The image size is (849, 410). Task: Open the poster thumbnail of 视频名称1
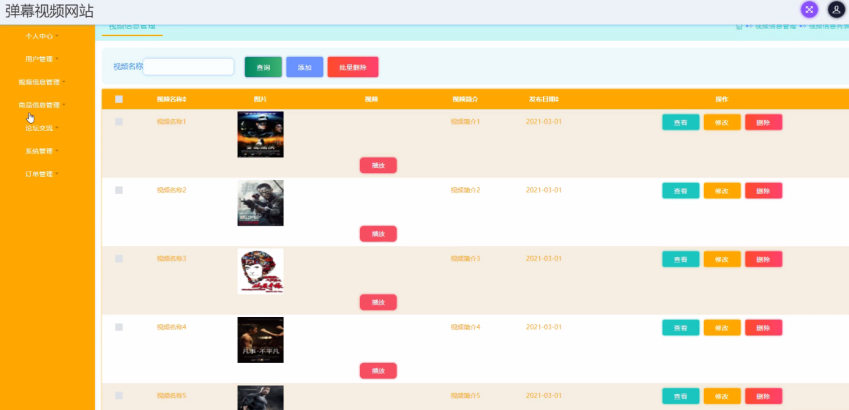[260, 134]
